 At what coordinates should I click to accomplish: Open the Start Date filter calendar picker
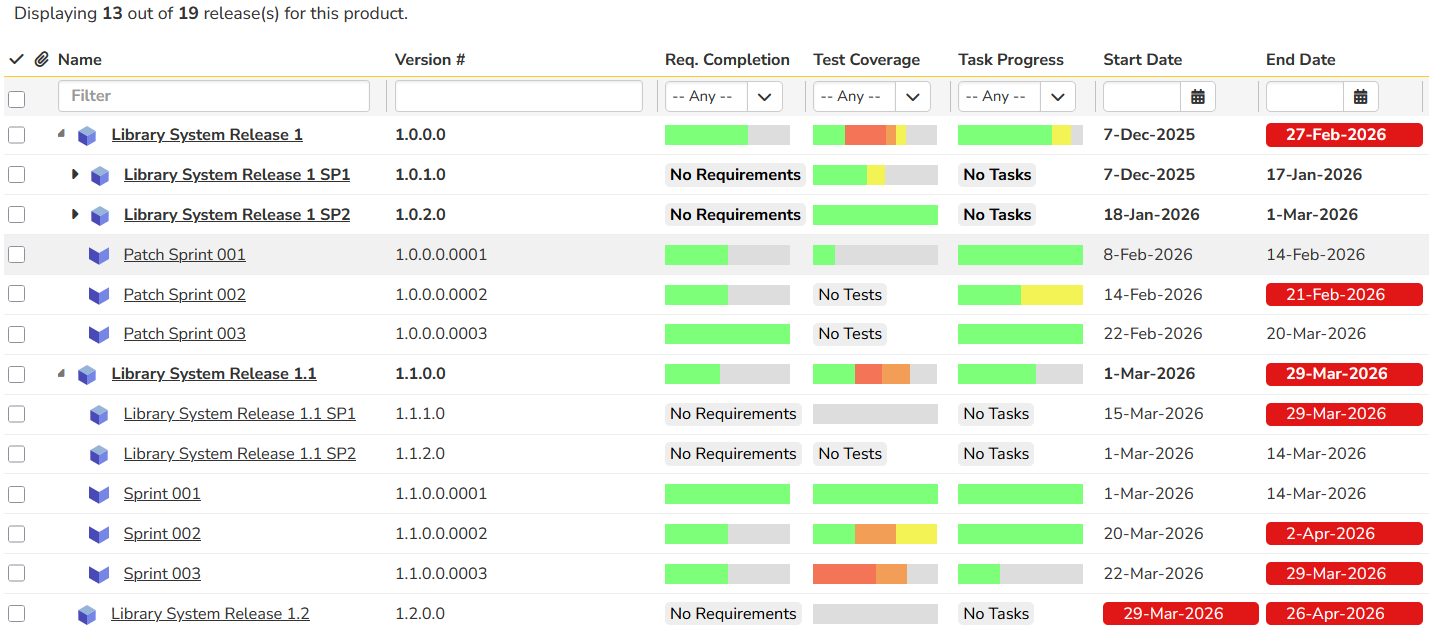(x=1198, y=97)
